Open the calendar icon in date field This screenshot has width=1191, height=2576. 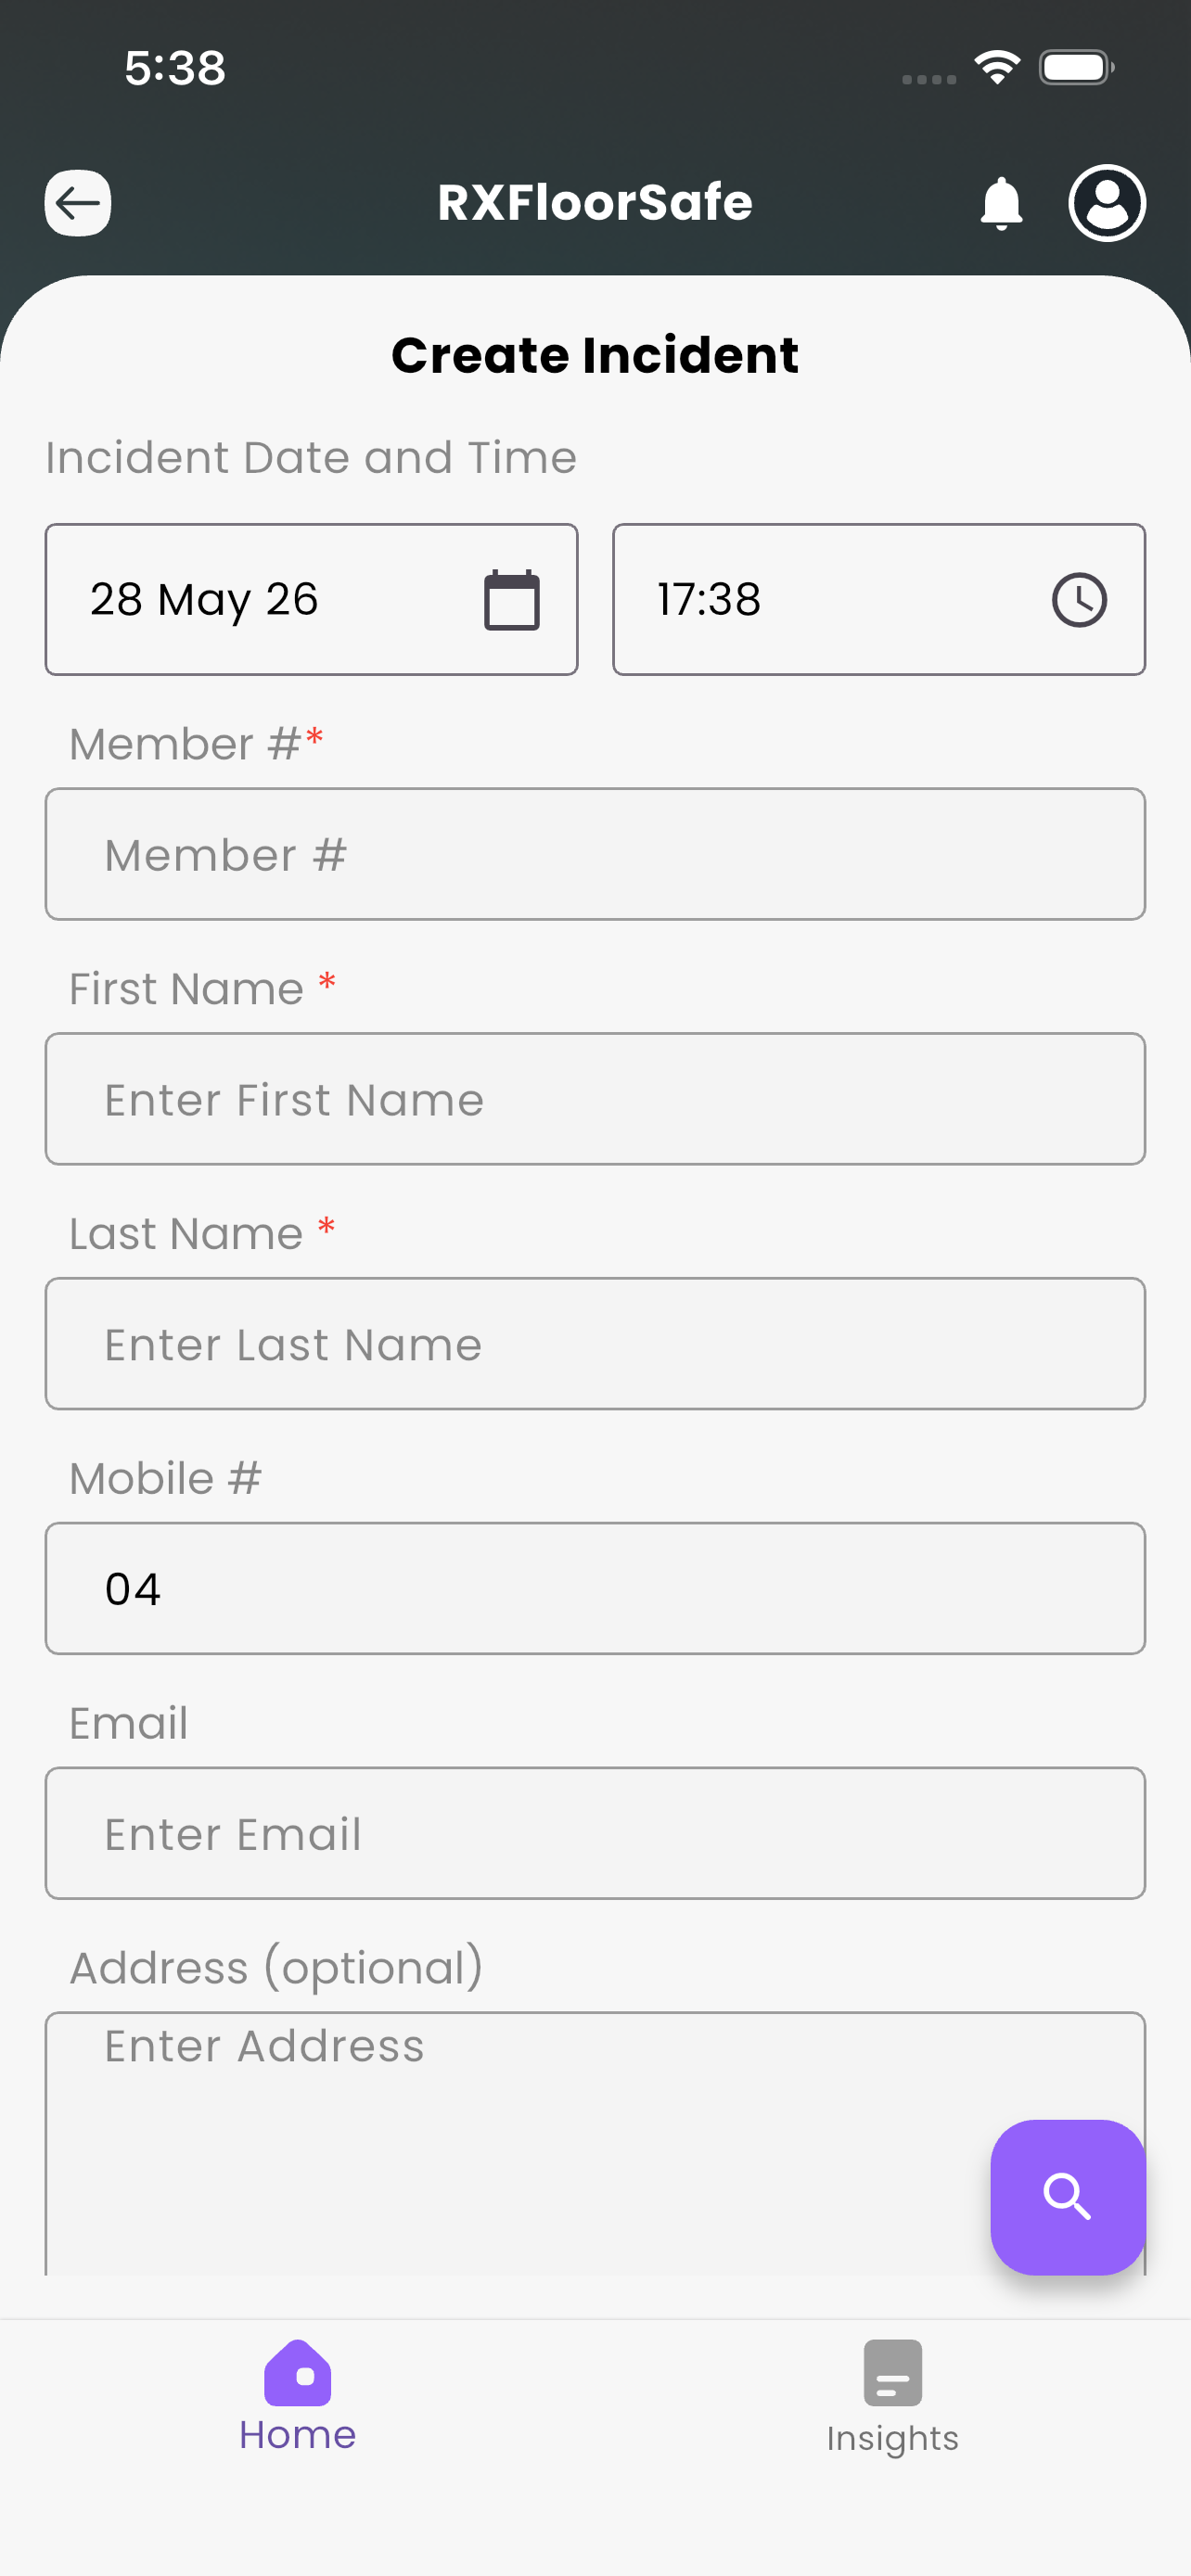pyautogui.click(x=512, y=600)
